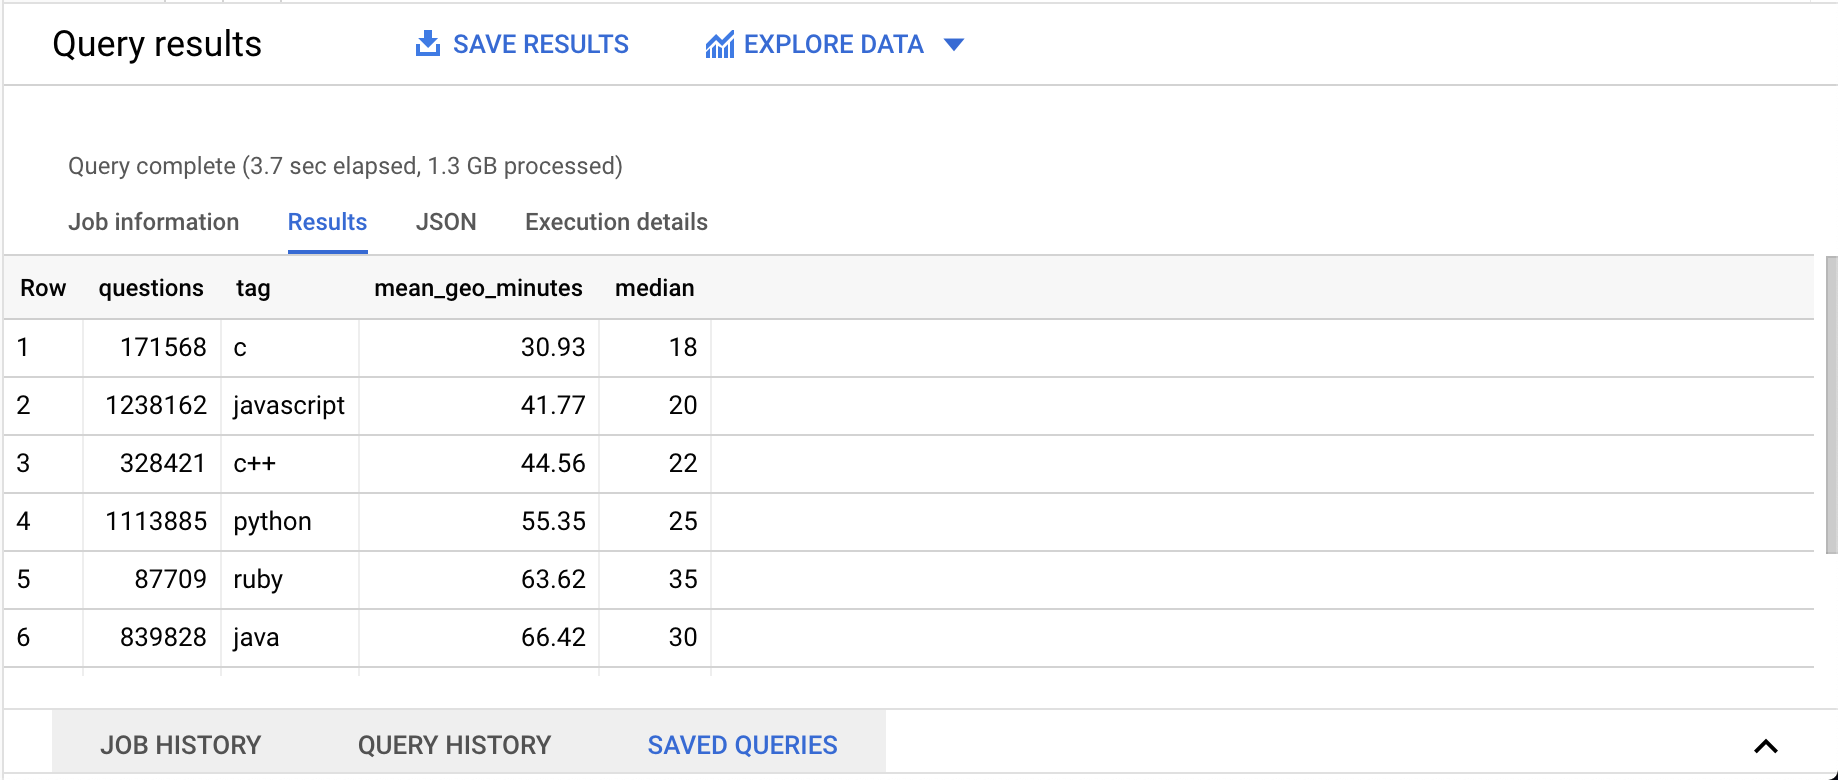Select the questions cell 328421
This screenshot has width=1838, height=780.
152,464
